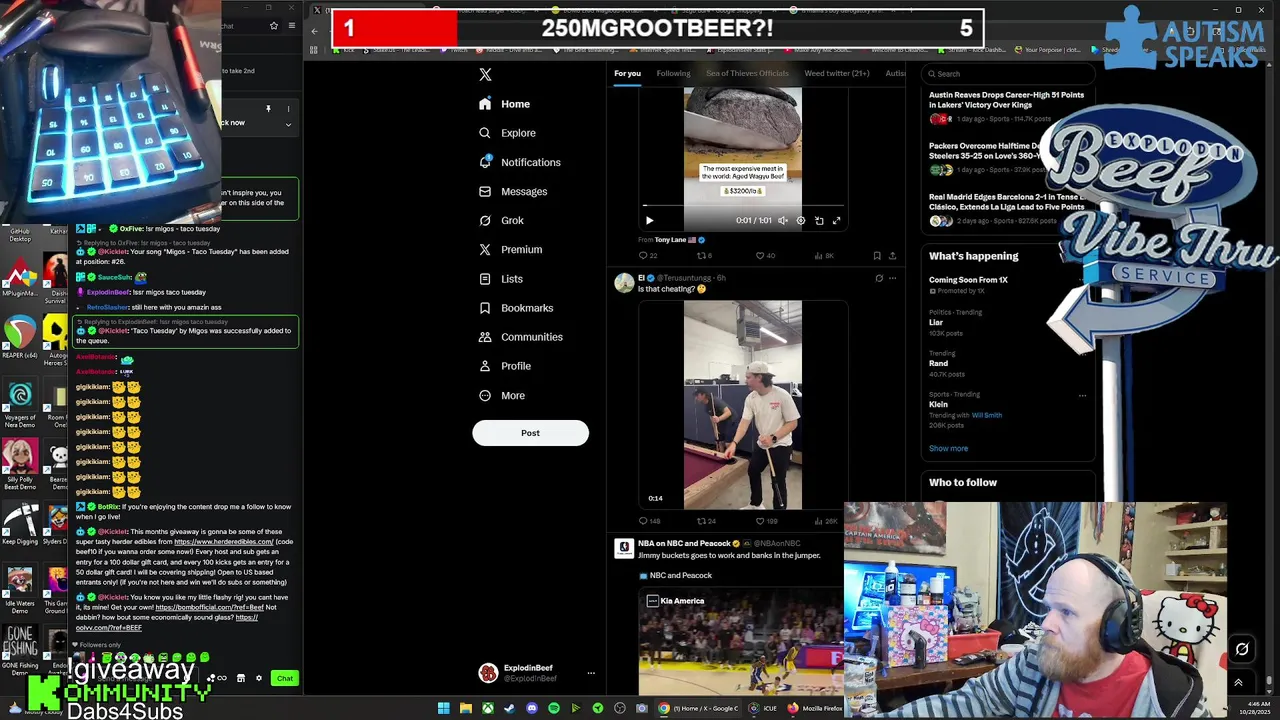Screen dimensions: 1280x720
Task: Toggle picture-in-picture on Wagyu video
Action: pos(819,220)
